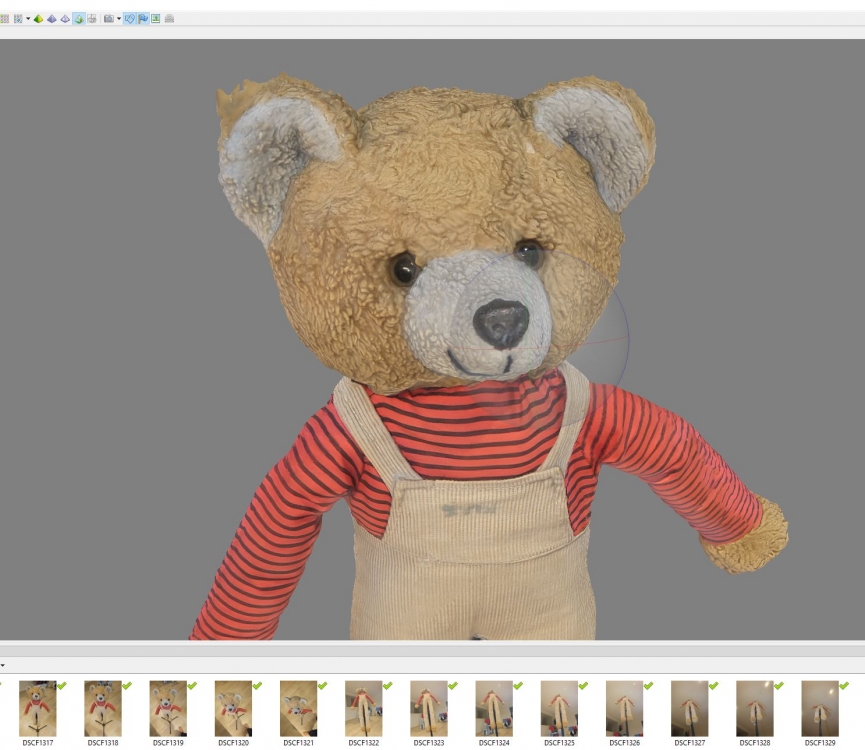
Task: Toggle show shapes in the viewport
Action: click(130, 18)
